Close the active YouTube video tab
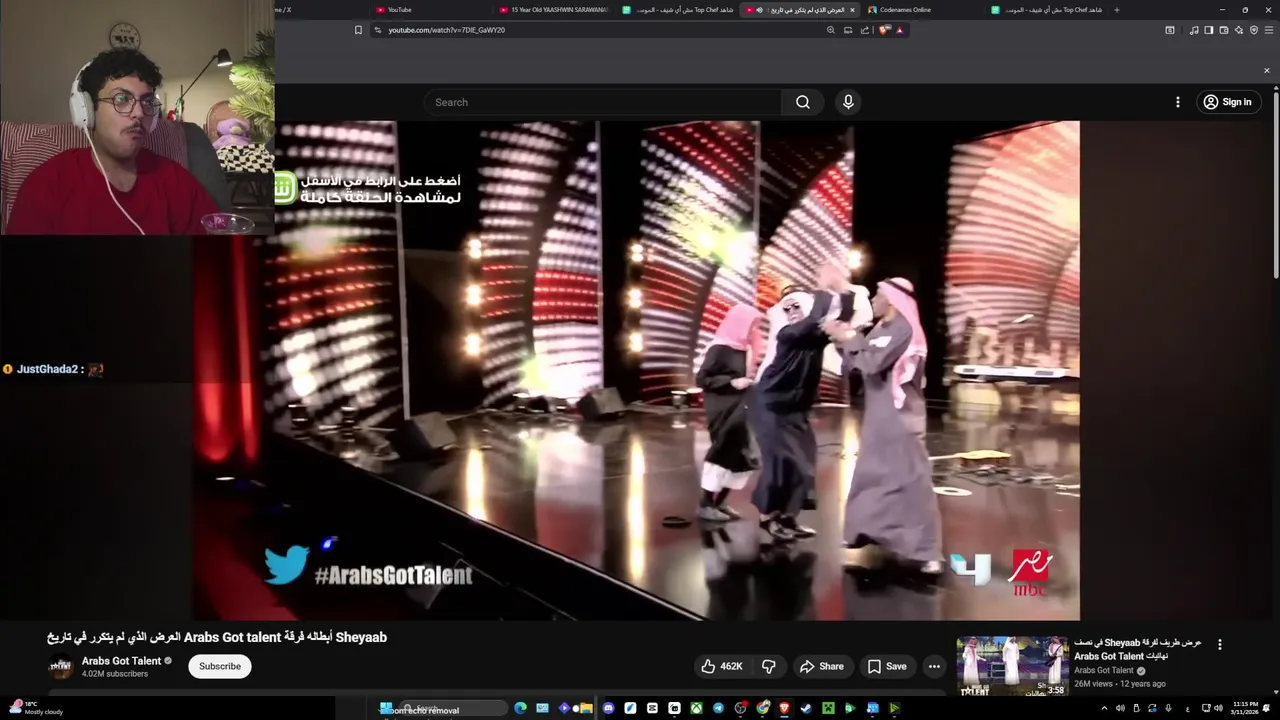The width and height of the screenshot is (1280, 720). (x=852, y=10)
